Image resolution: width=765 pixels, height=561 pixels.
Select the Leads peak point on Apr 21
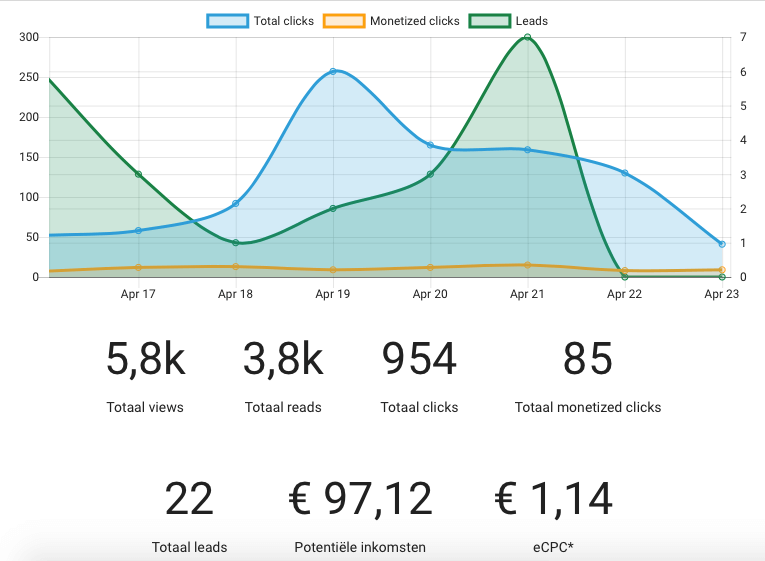[x=527, y=37]
